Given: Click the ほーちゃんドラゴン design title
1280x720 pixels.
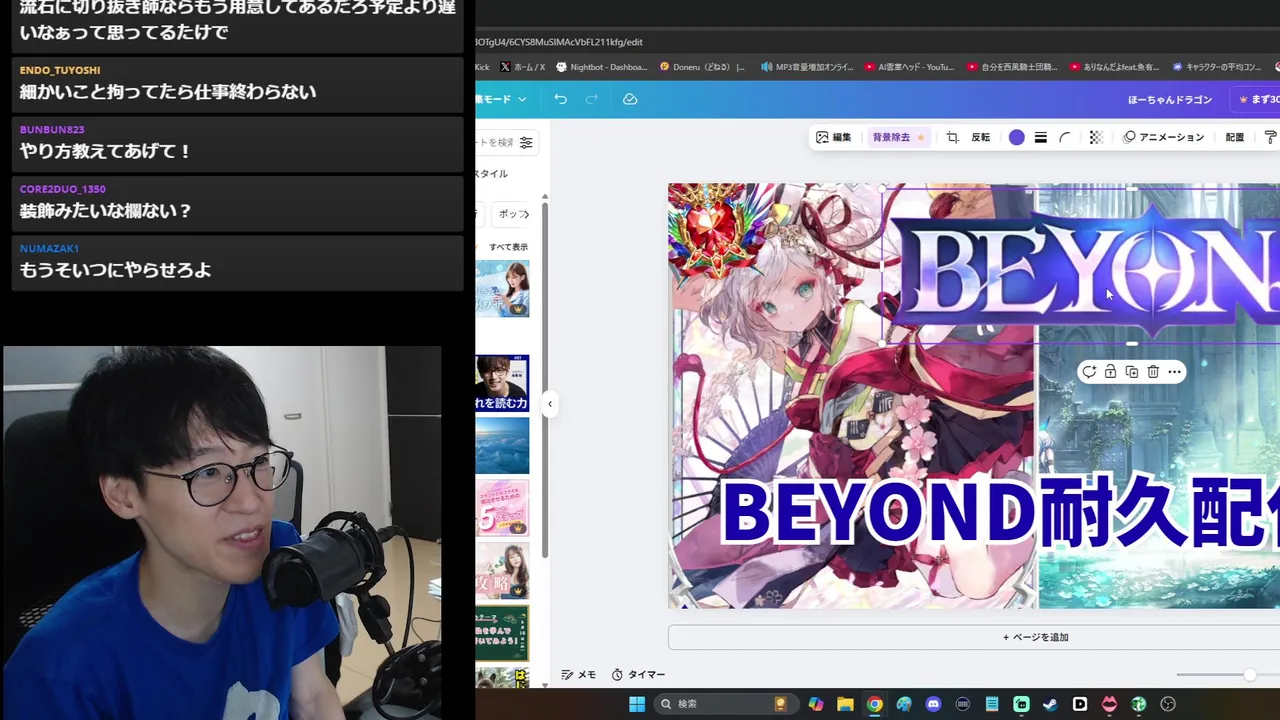Looking at the screenshot, I should pyautogui.click(x=1169, y=99).
